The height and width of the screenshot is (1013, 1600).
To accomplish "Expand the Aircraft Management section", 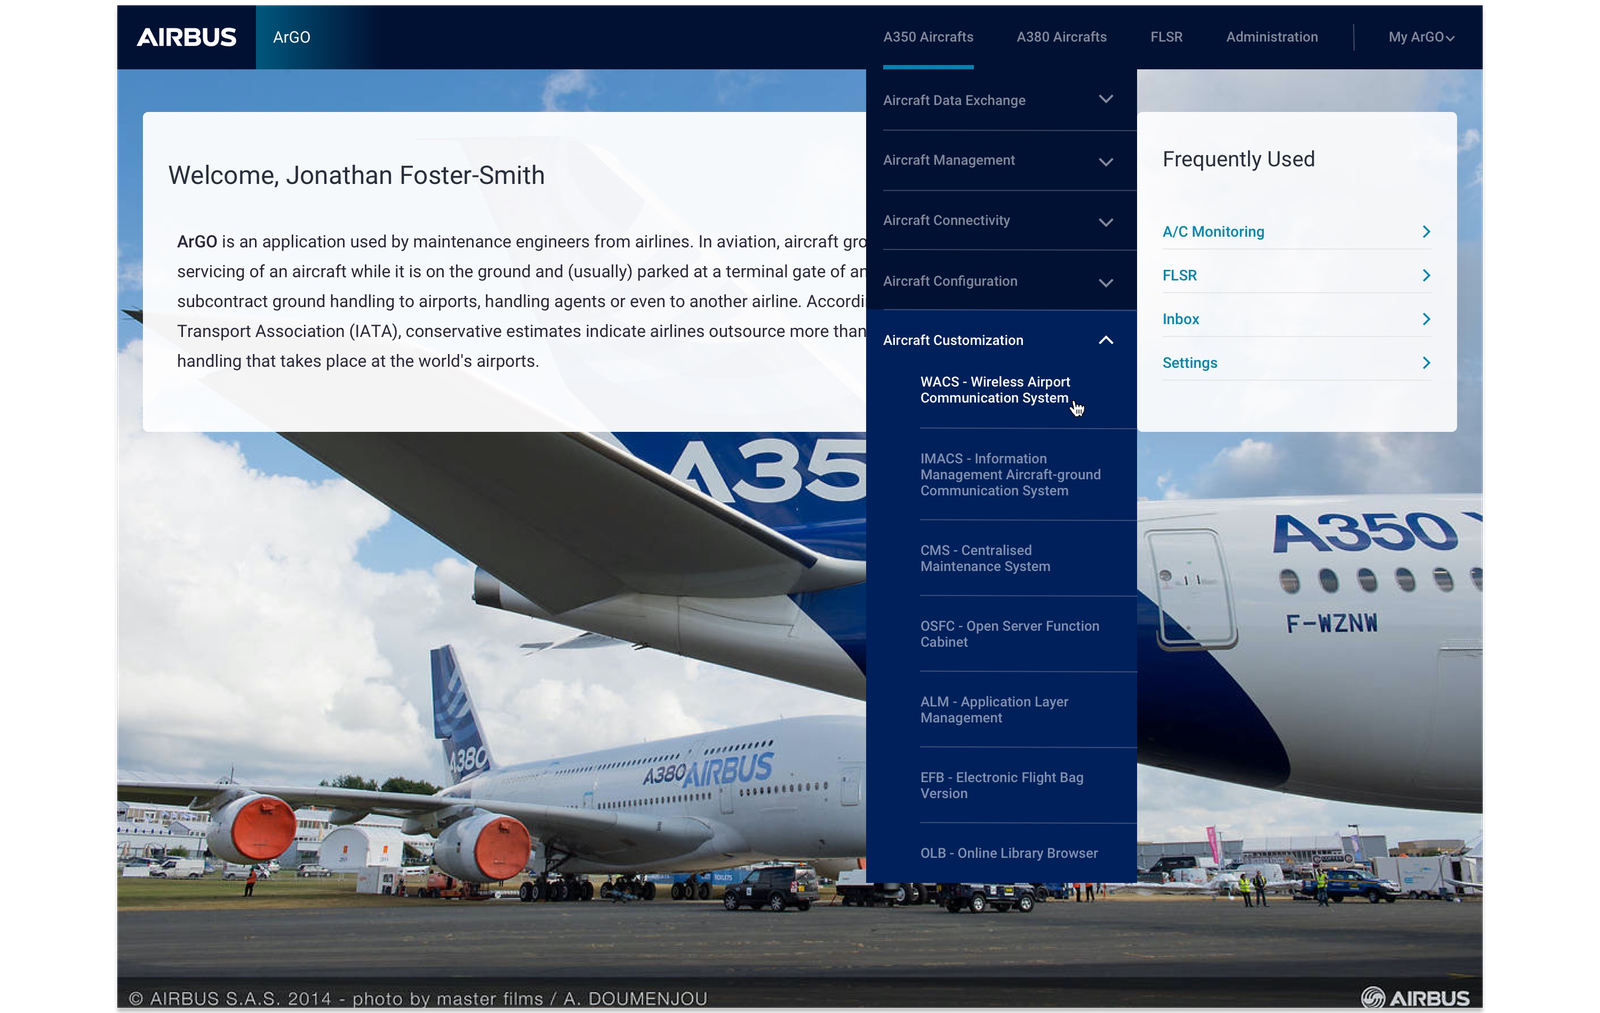I will (x=1105, y=161).
